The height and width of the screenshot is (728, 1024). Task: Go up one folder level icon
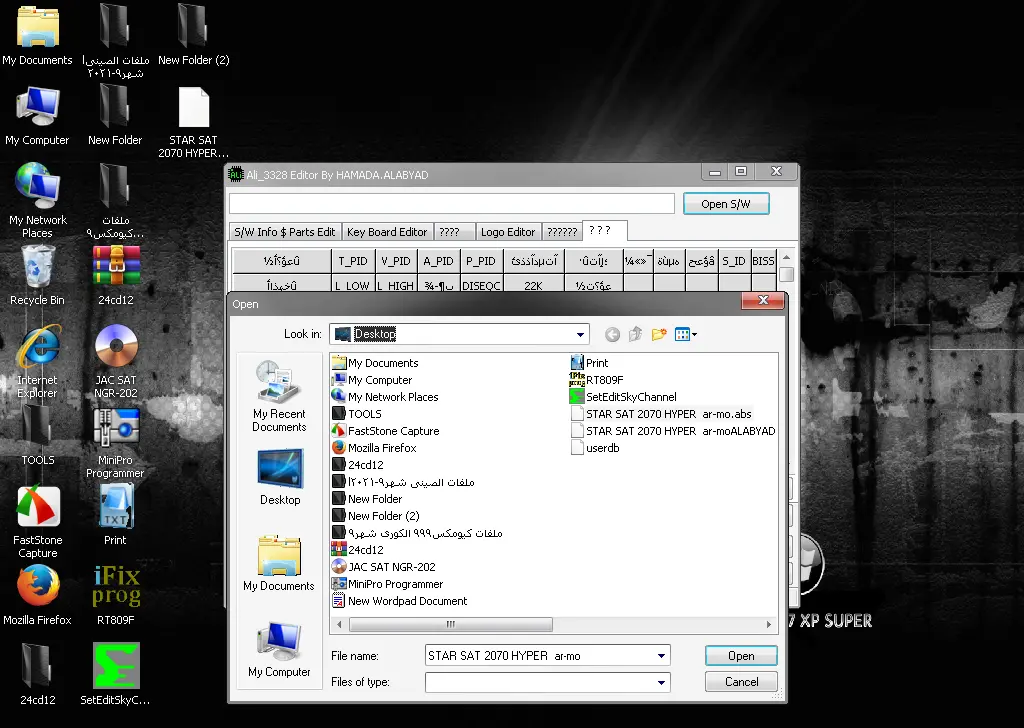635,335
